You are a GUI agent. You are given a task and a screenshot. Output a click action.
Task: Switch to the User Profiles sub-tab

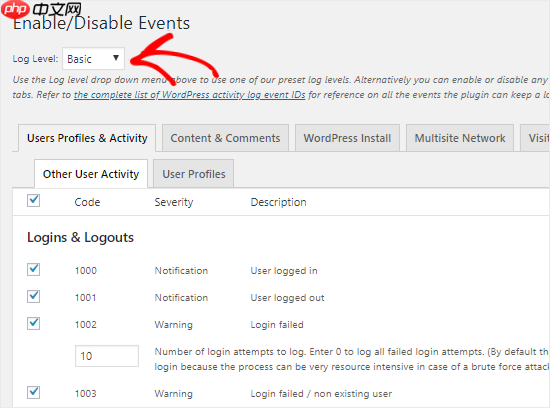point(194,174)
